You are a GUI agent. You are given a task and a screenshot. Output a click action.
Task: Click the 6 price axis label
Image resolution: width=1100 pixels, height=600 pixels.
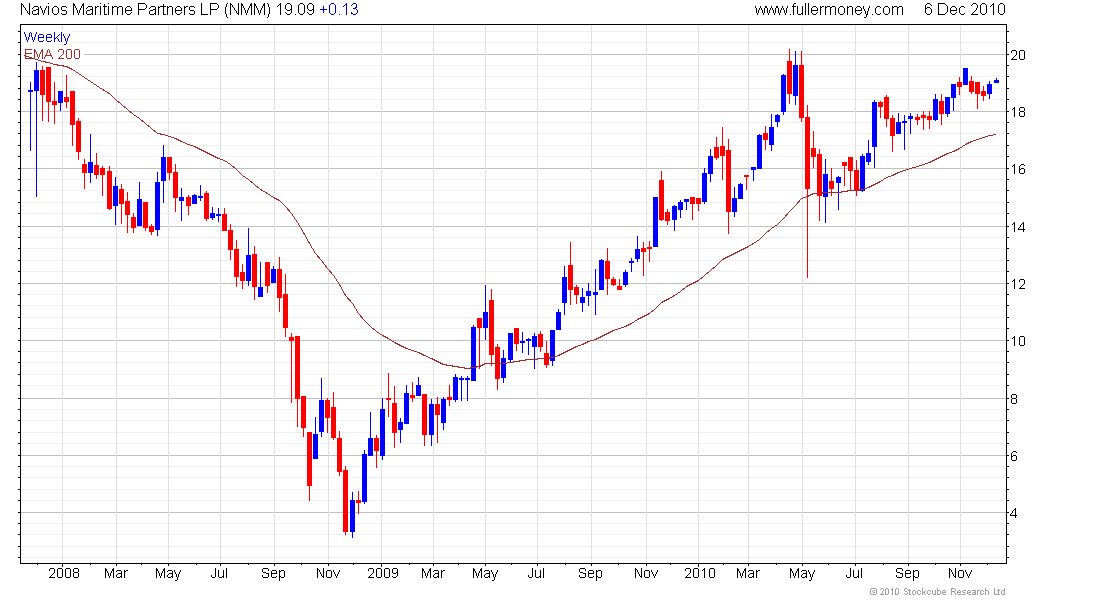click(1013, 456)
